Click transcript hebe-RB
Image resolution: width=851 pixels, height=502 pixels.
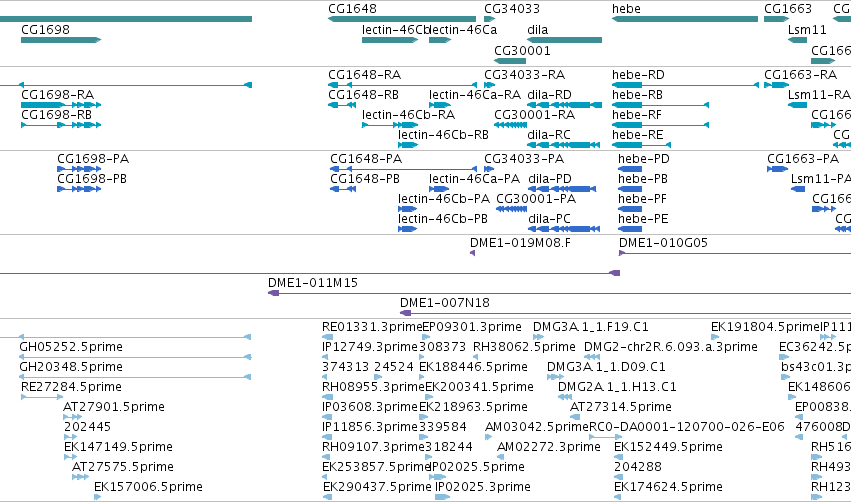(637, 94)
